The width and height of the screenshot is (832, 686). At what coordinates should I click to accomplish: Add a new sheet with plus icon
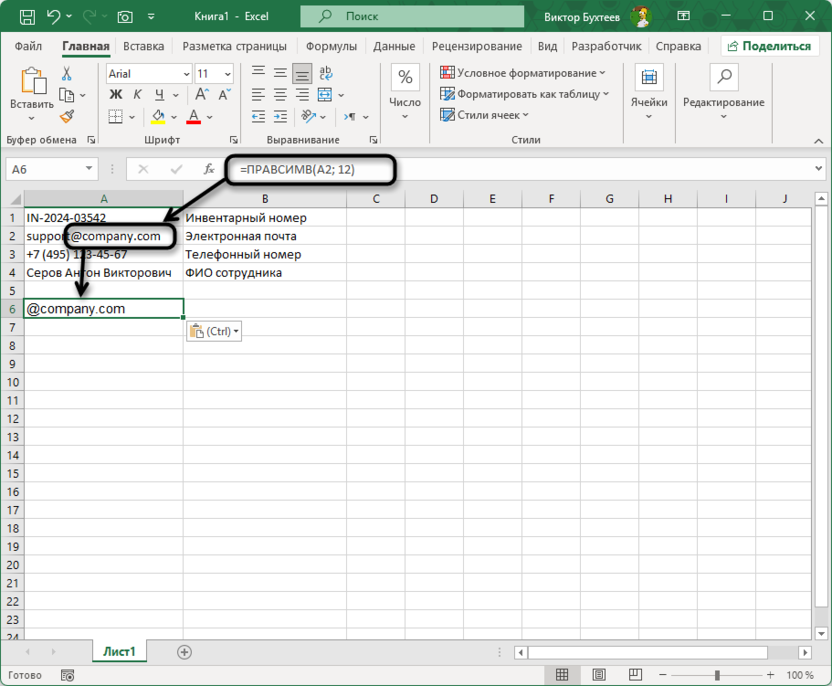[x=184, y=652]
